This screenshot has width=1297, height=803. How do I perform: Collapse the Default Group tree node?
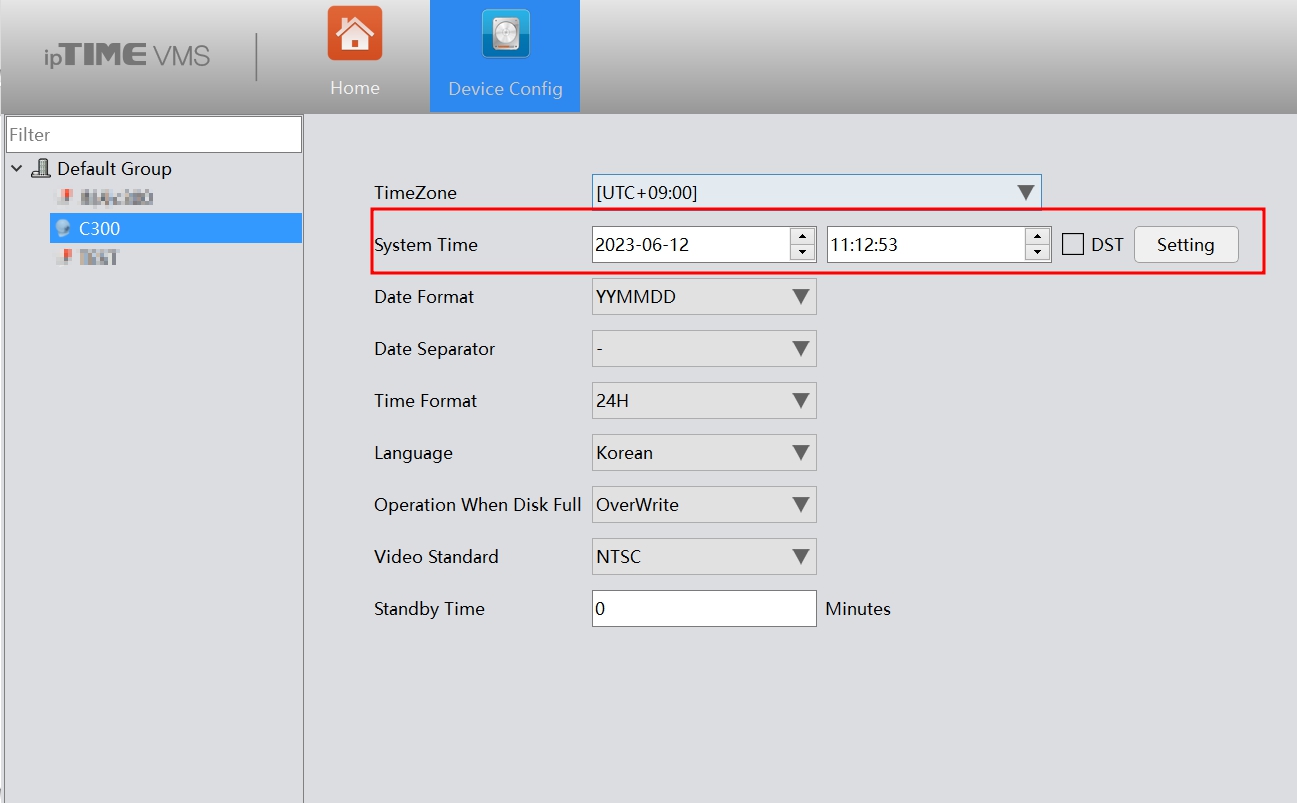(17, 168)
